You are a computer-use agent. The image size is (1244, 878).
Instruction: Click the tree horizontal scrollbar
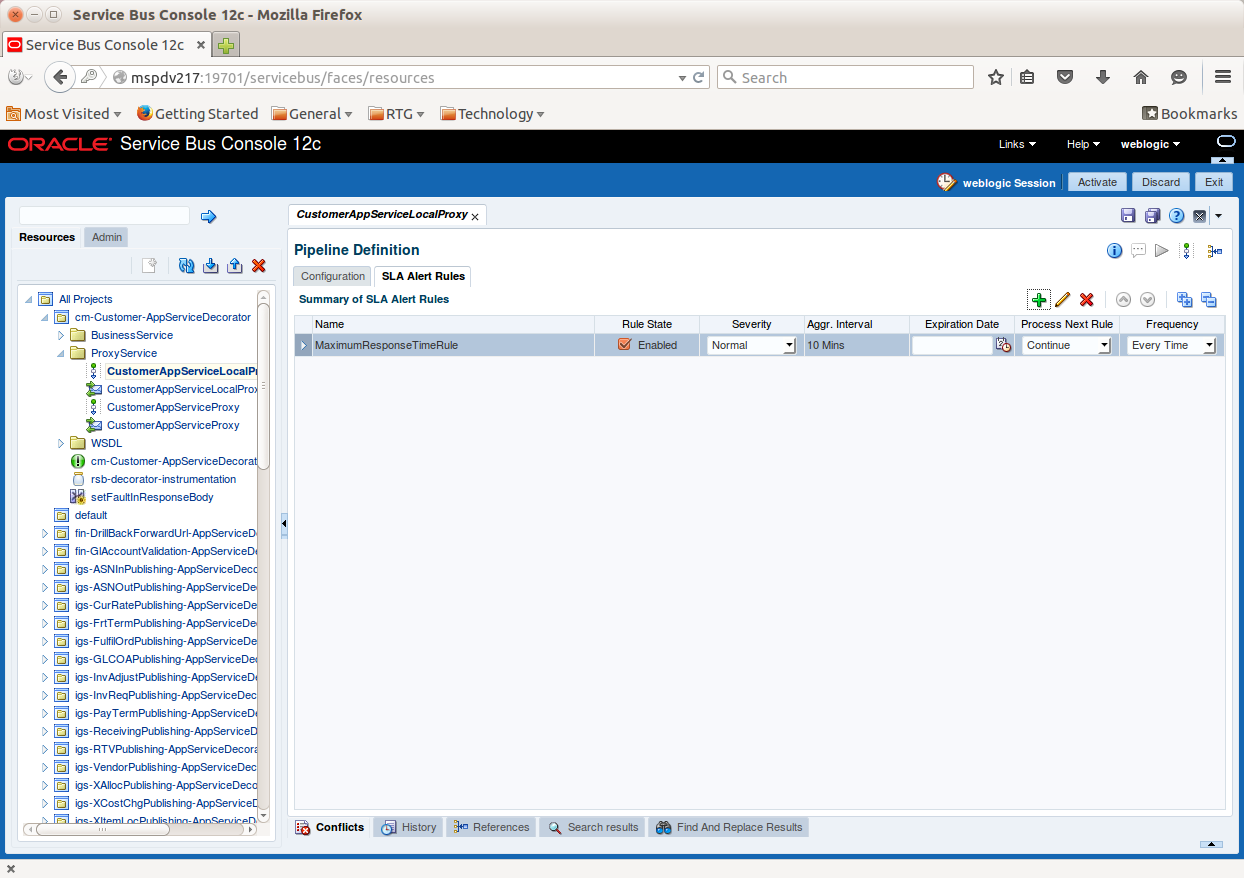103,829
